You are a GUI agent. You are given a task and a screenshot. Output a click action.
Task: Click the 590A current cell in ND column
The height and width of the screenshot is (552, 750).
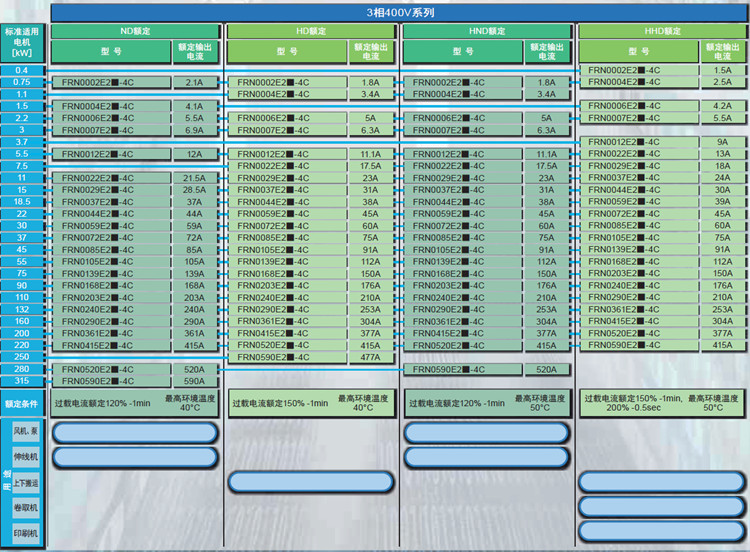tap(195, 381)
